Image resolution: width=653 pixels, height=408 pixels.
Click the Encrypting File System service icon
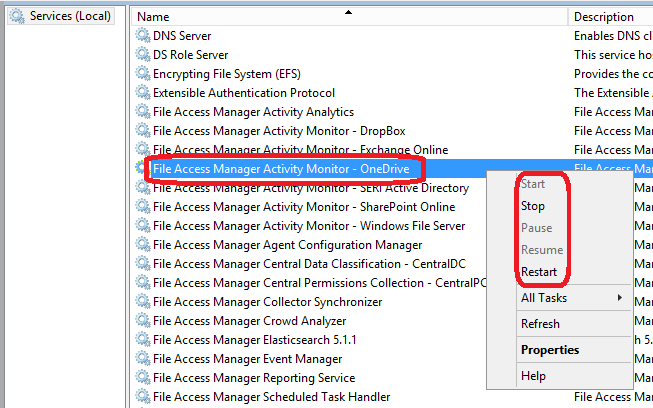(x=143, y=74)
